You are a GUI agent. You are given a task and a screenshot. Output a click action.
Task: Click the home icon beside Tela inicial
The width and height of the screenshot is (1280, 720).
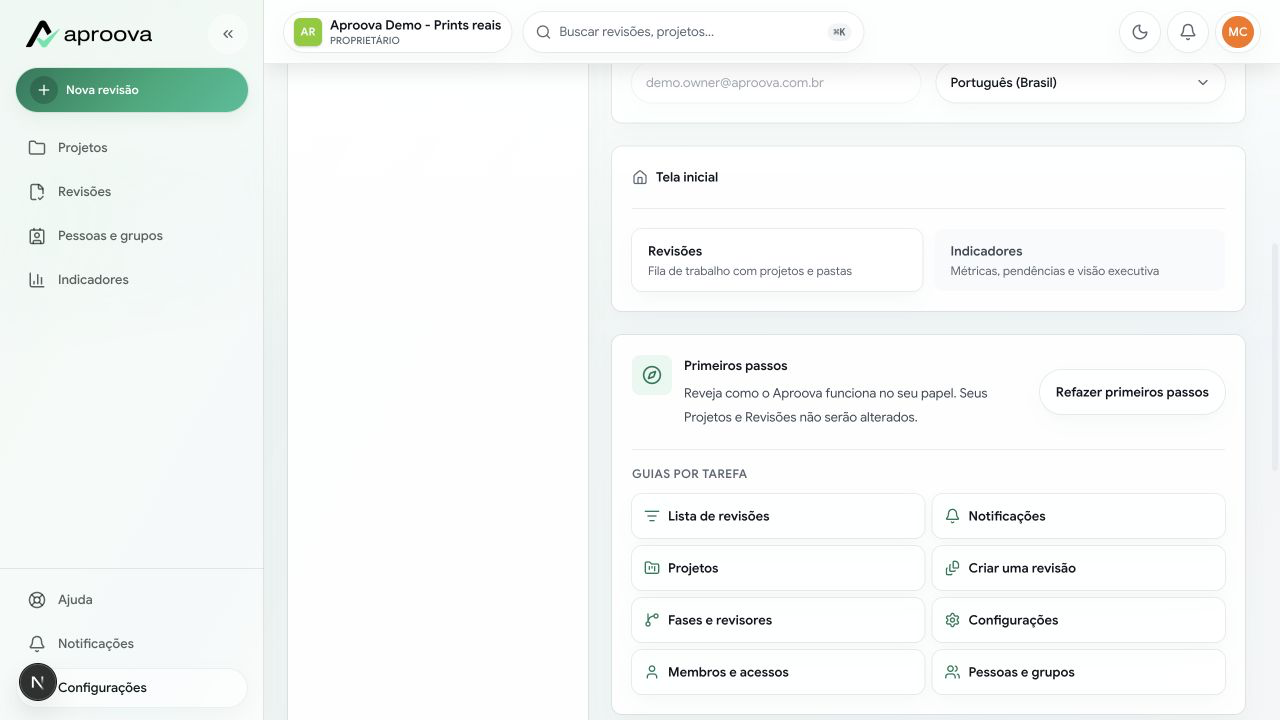640,177
